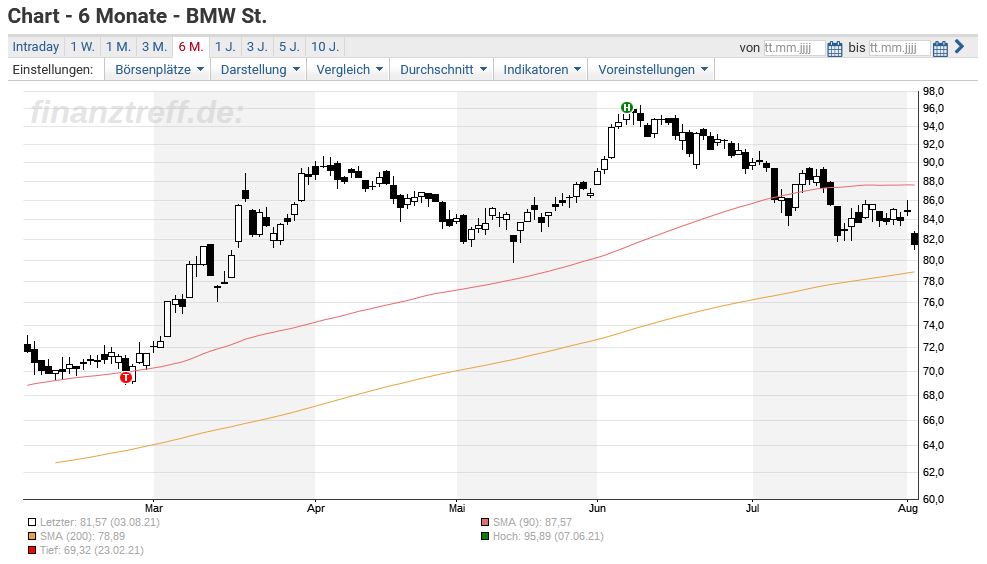987x564 pixels.
Task: Select the 1 W. time range tab
Action: point(82,47)
